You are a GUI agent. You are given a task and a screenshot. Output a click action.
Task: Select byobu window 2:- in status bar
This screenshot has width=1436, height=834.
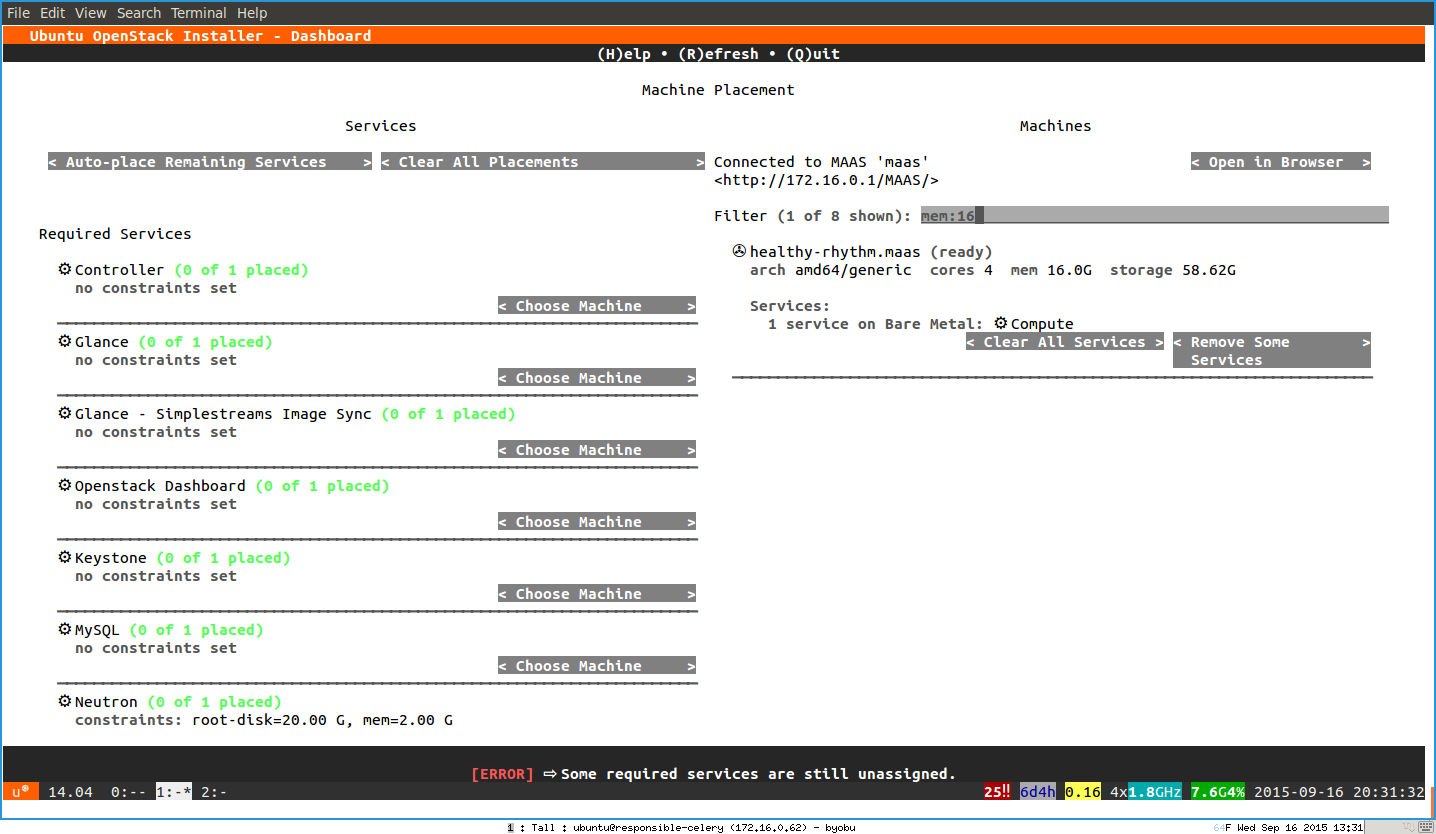pos(214,792)
